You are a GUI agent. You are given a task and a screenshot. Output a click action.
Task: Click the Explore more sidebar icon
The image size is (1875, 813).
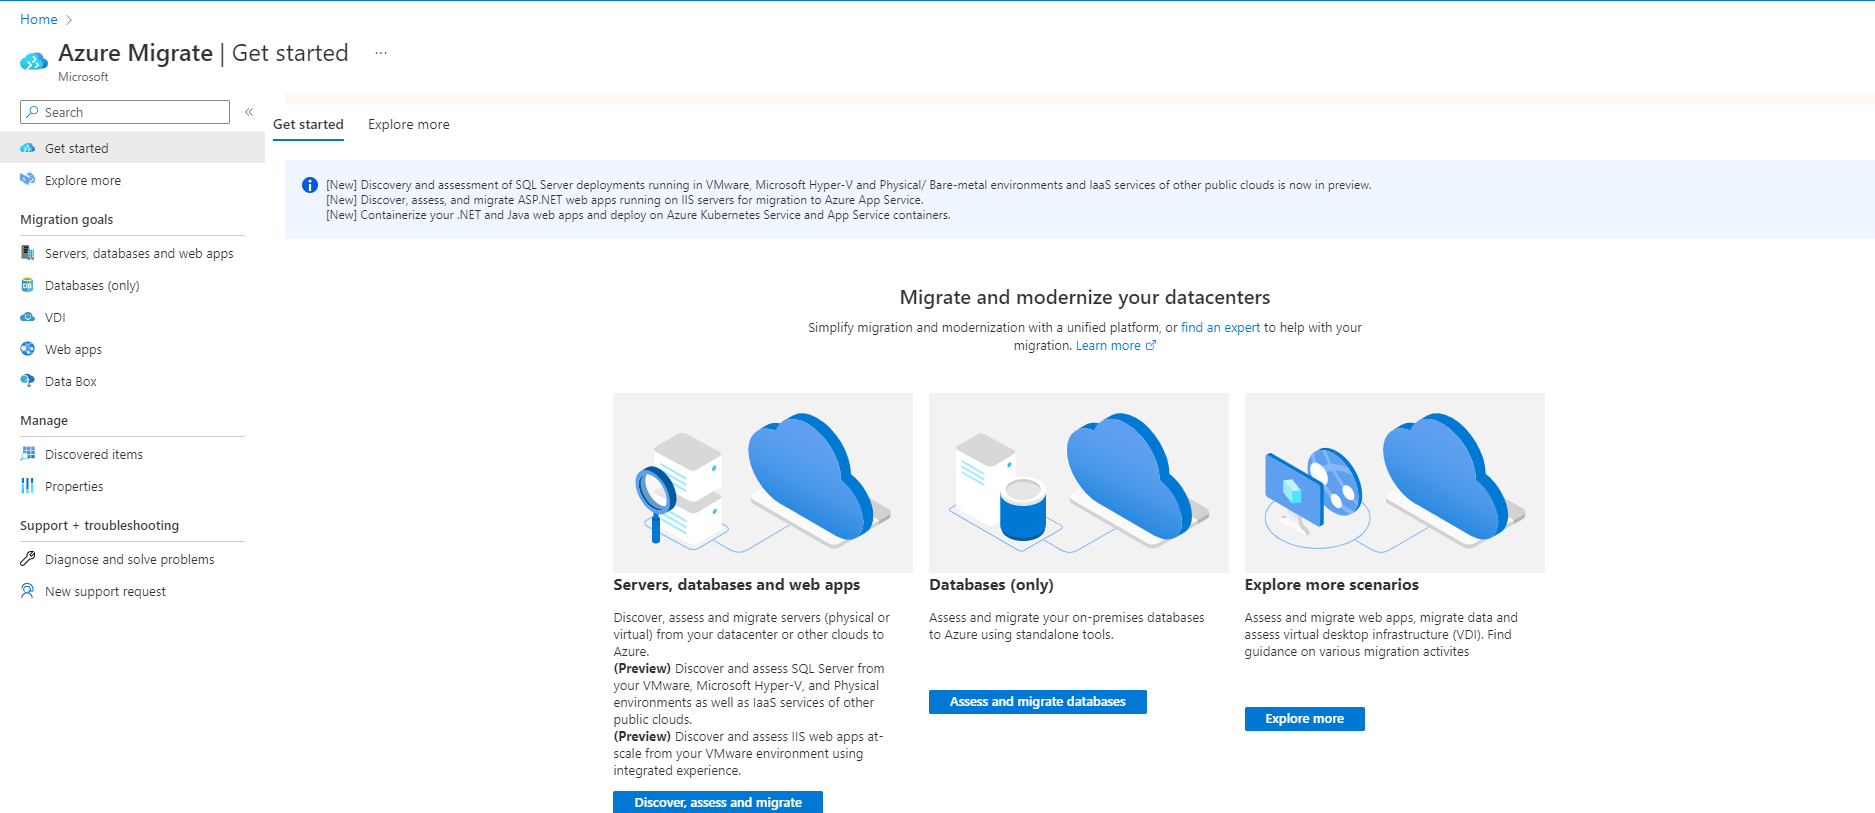(28, 180)
